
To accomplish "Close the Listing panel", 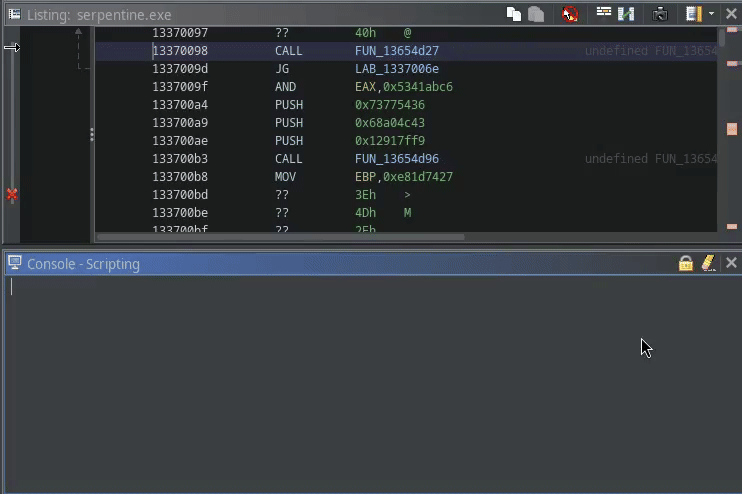I will 731,14.
